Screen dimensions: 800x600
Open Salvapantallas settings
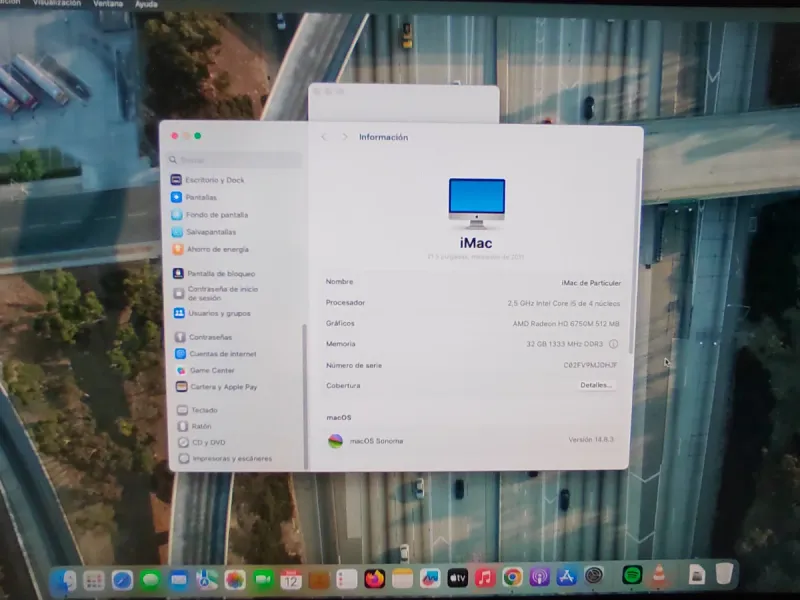[x=204, y=232]
